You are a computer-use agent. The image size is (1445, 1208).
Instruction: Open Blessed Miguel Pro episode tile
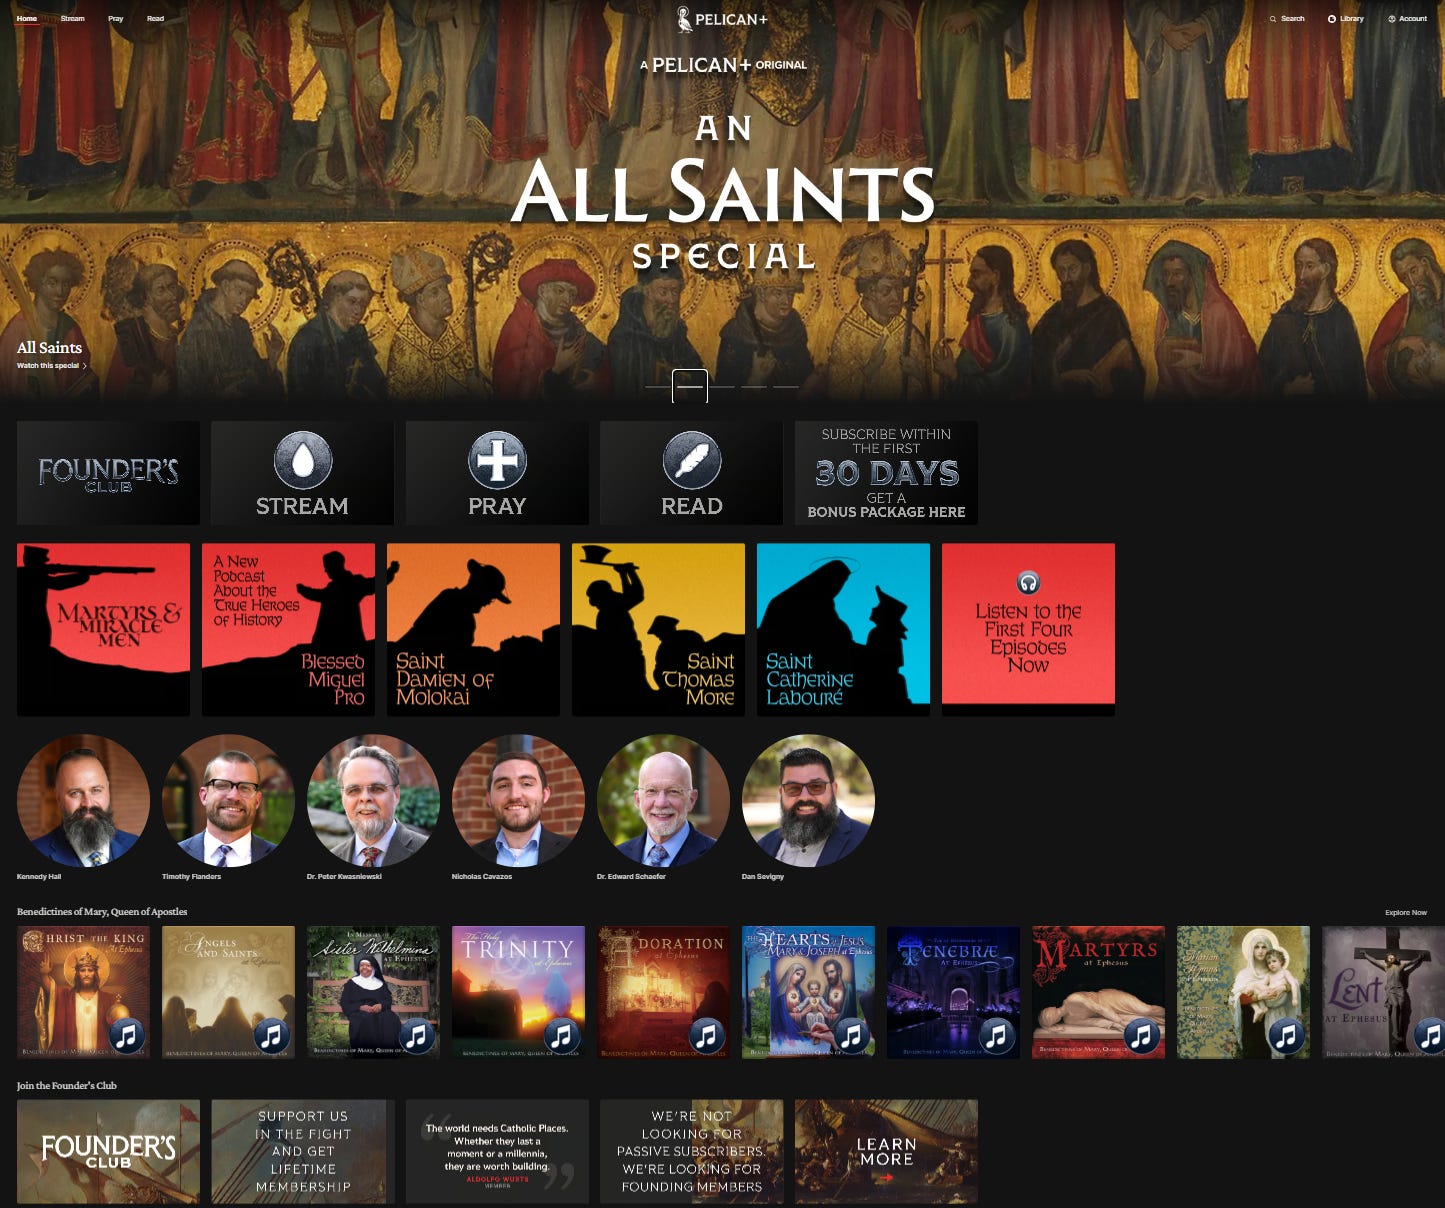[288, 630]
